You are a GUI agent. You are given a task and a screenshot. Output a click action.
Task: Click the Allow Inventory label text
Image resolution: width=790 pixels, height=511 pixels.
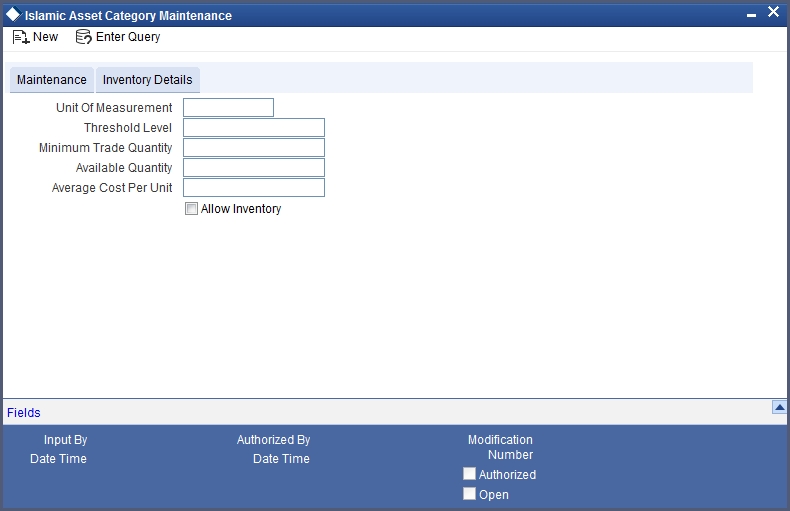[241, 209]
